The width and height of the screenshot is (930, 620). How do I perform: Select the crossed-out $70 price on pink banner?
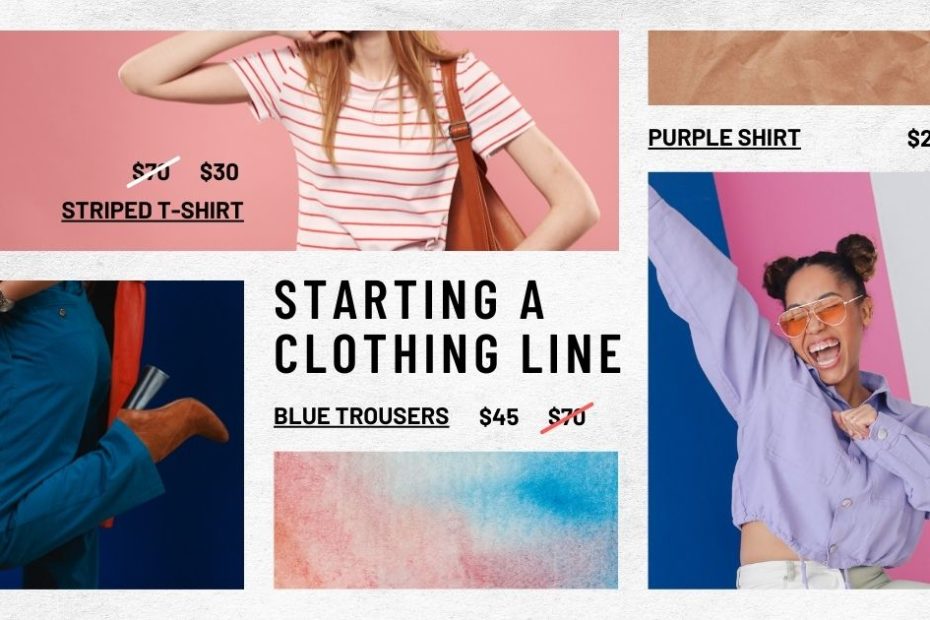click(x=153, y=171)
